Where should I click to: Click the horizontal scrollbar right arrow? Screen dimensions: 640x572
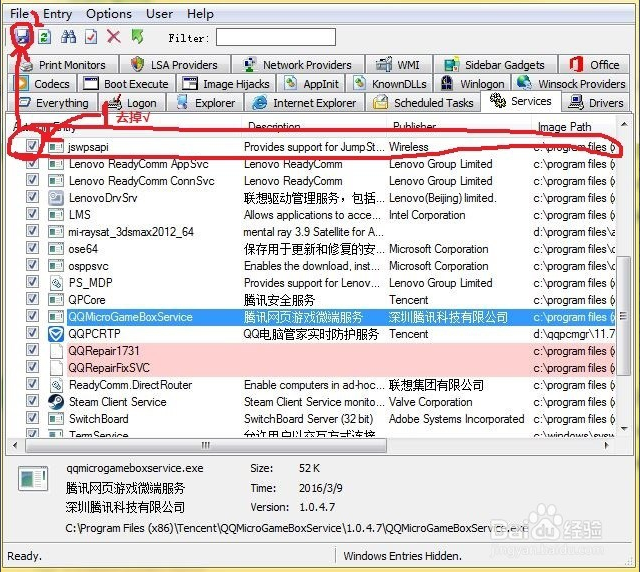pyautogui.click(x=607, y=445)
